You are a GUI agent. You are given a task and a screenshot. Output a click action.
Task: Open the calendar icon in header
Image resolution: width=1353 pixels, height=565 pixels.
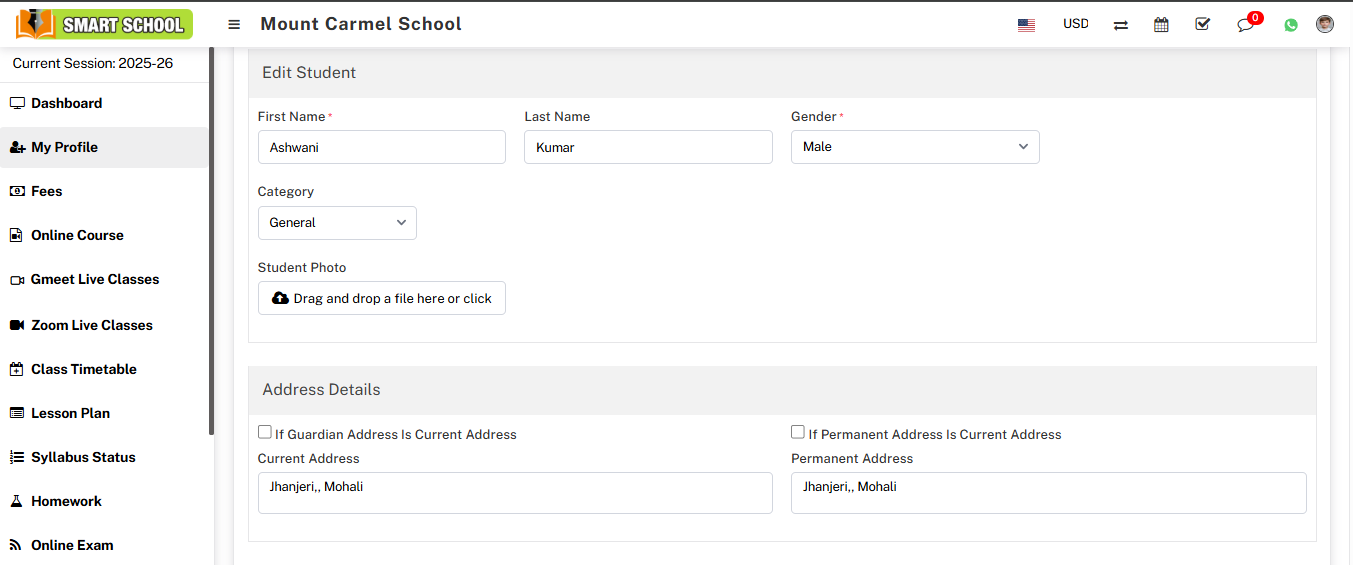(1161, 25)
